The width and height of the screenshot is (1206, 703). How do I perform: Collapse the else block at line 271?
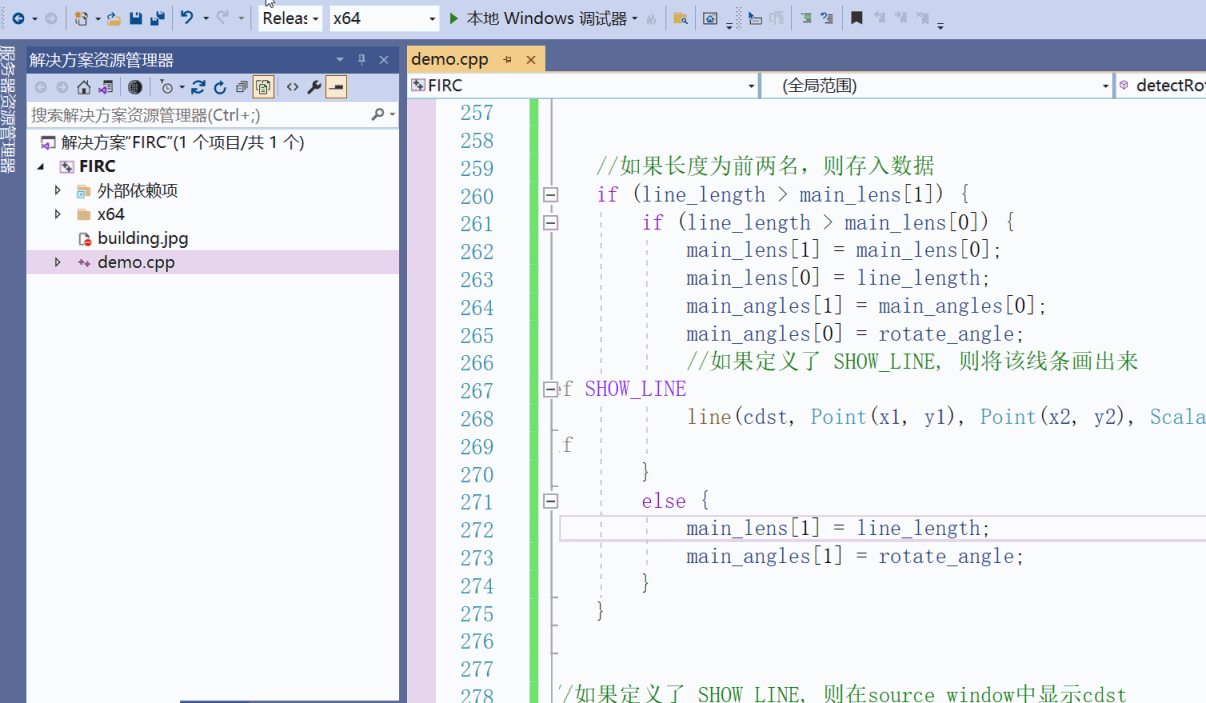[x=550, y=501]
